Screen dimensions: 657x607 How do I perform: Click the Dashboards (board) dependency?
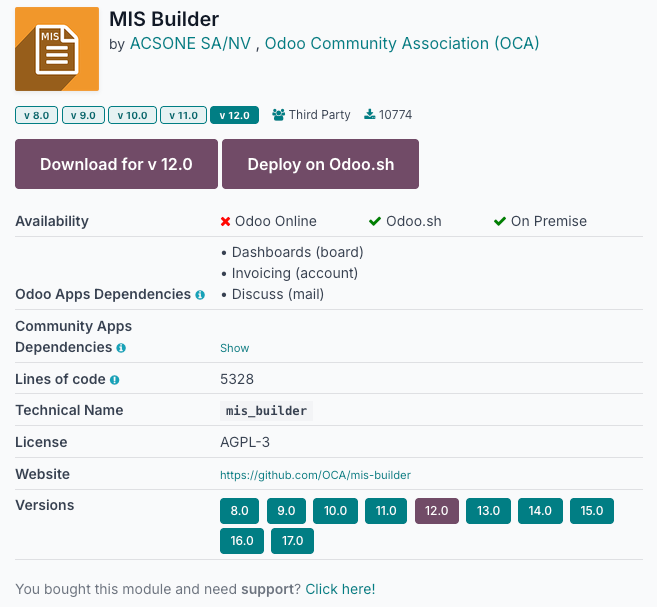[297, 252]
